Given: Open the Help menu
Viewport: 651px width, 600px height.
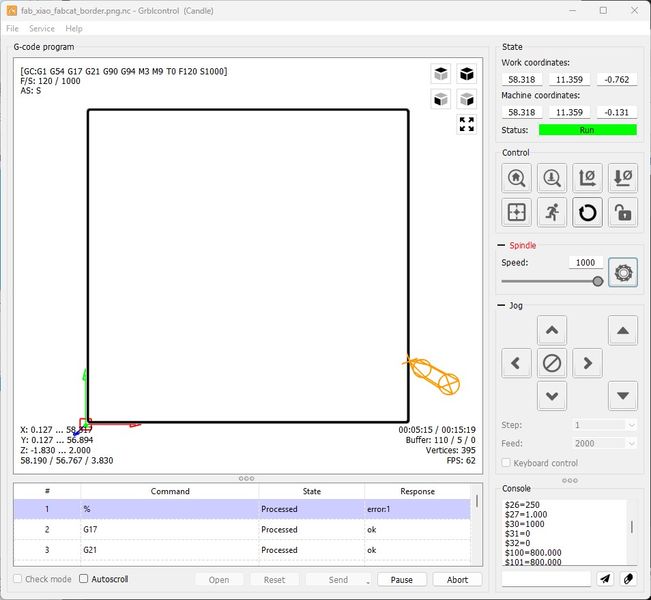Looking at the screenshot, I should (x=74, y=29).
